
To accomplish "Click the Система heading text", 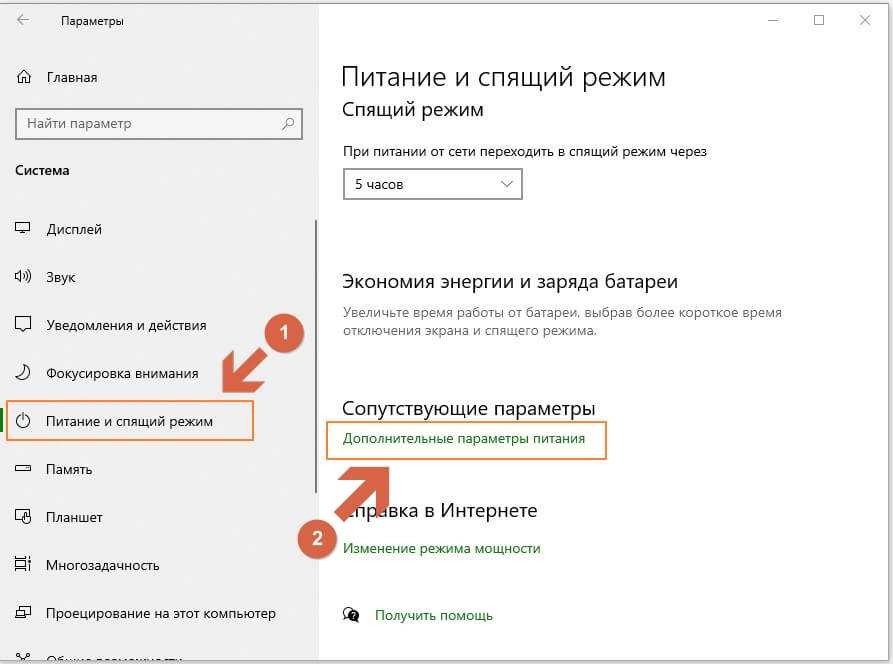I will click(x=42, y=170).
